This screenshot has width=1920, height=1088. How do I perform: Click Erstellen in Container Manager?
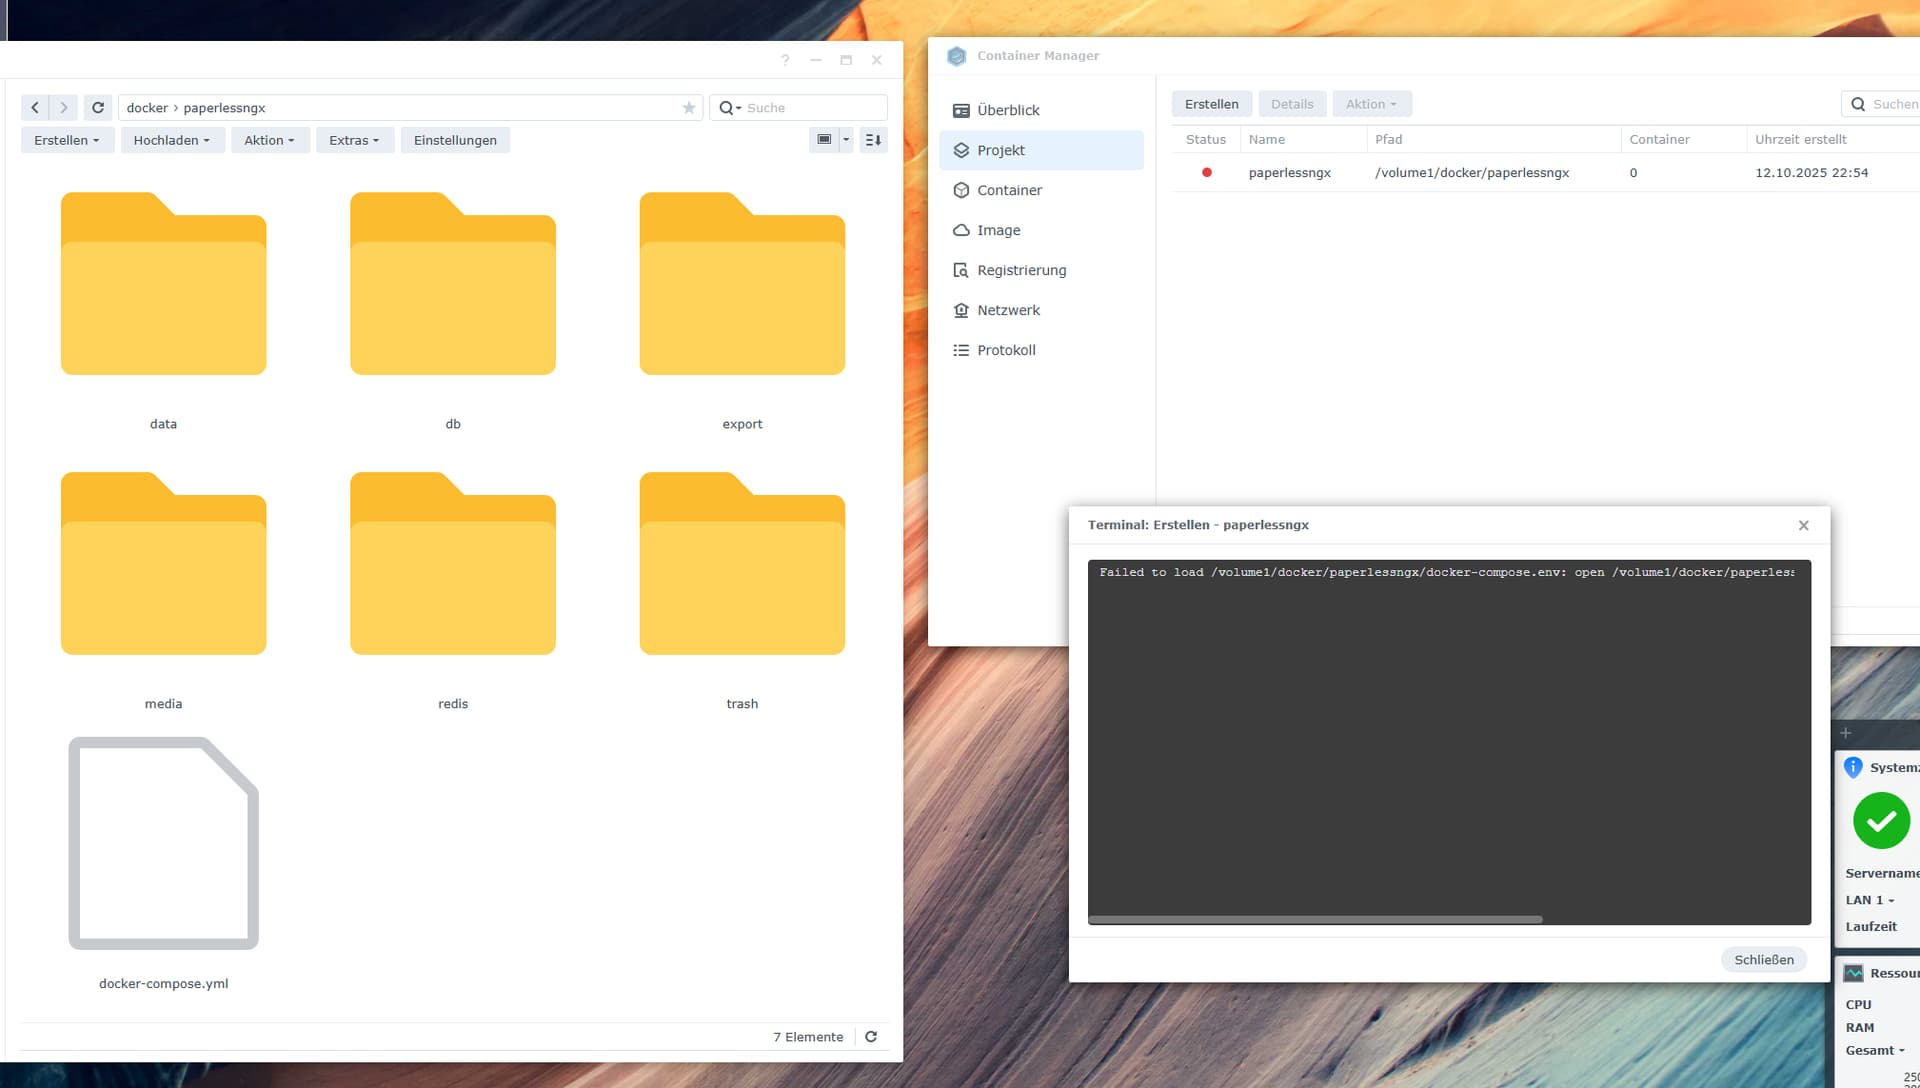1211,104
